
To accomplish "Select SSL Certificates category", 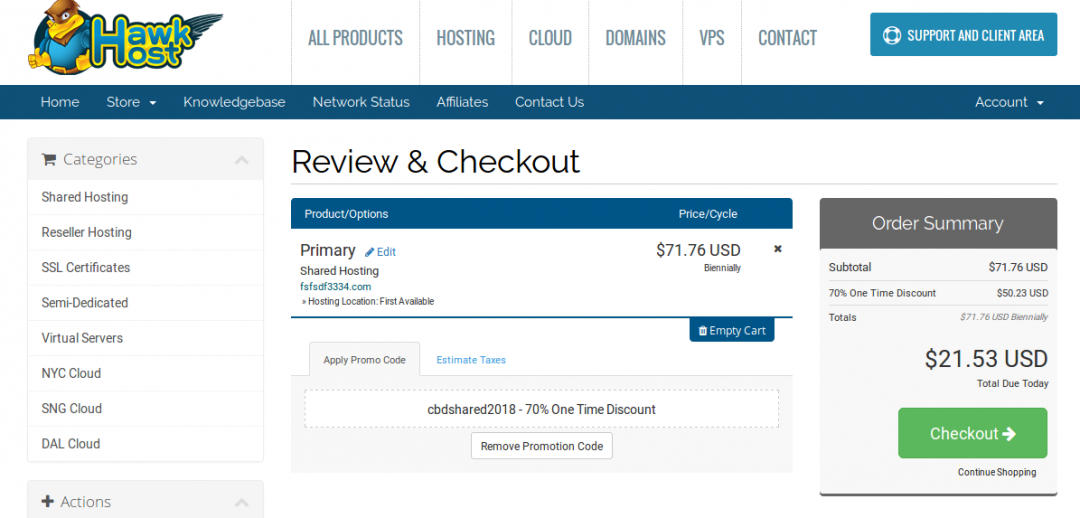I will click(145, 267).
